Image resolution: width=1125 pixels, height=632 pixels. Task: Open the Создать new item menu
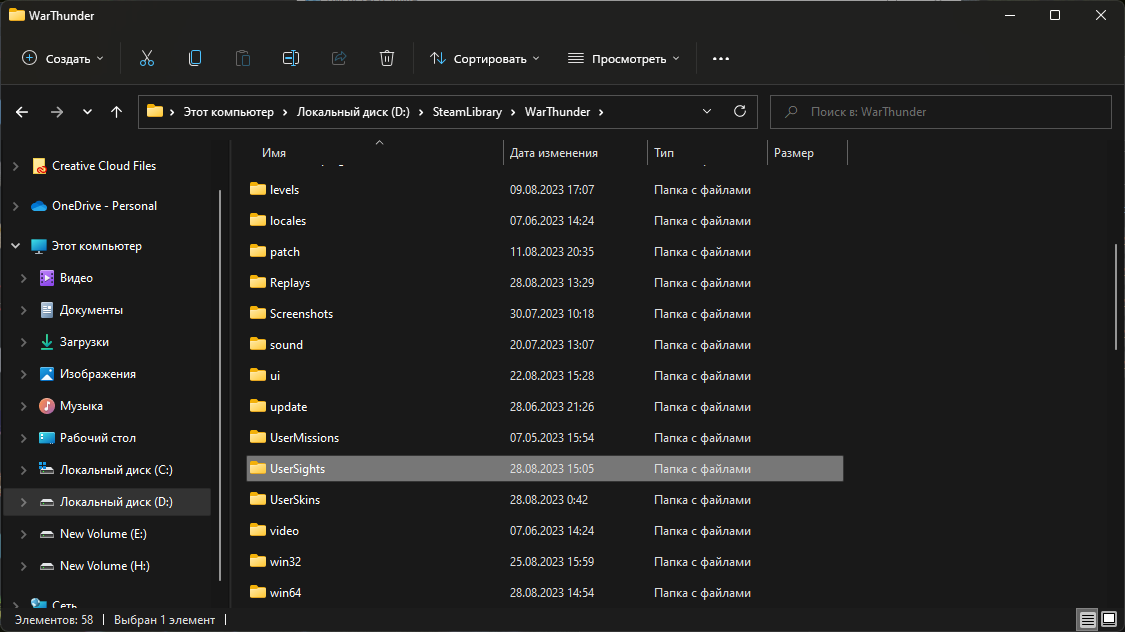tap(63, 59)
